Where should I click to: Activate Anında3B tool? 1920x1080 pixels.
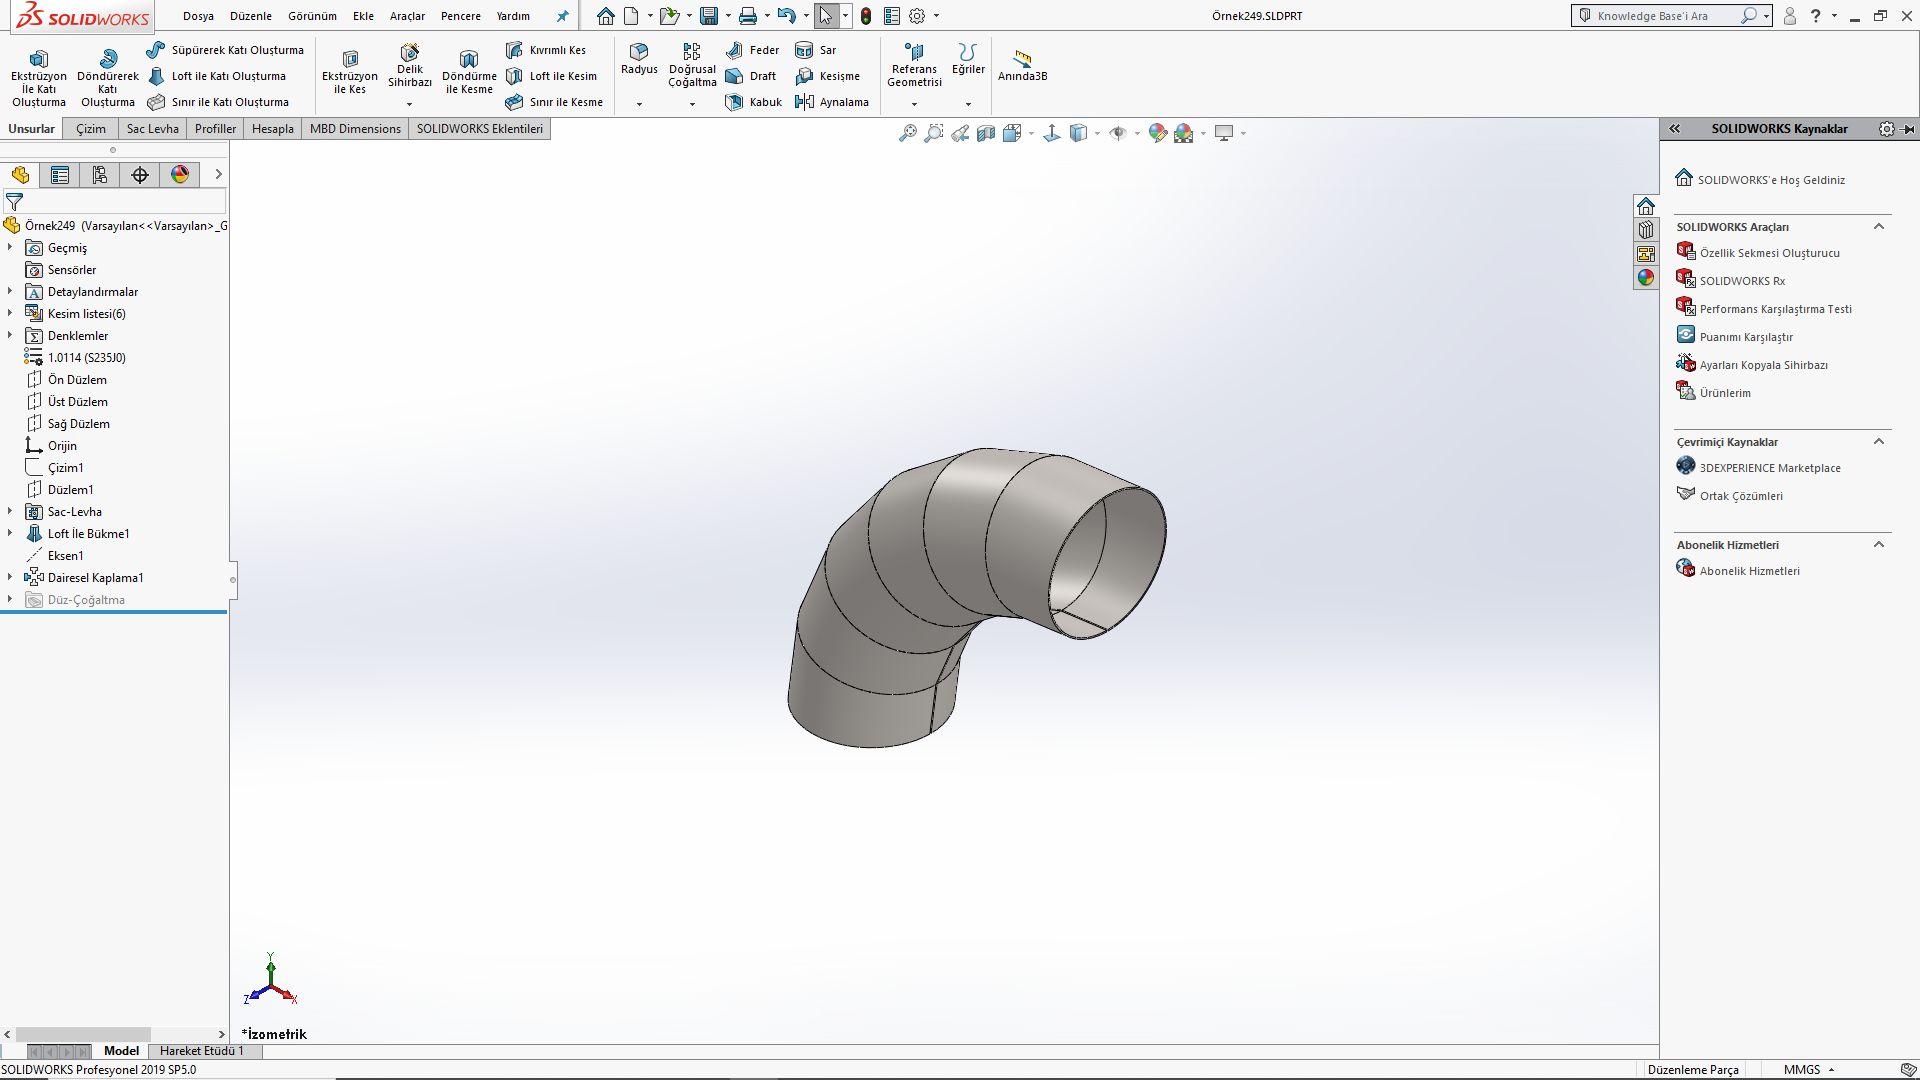1022,66
